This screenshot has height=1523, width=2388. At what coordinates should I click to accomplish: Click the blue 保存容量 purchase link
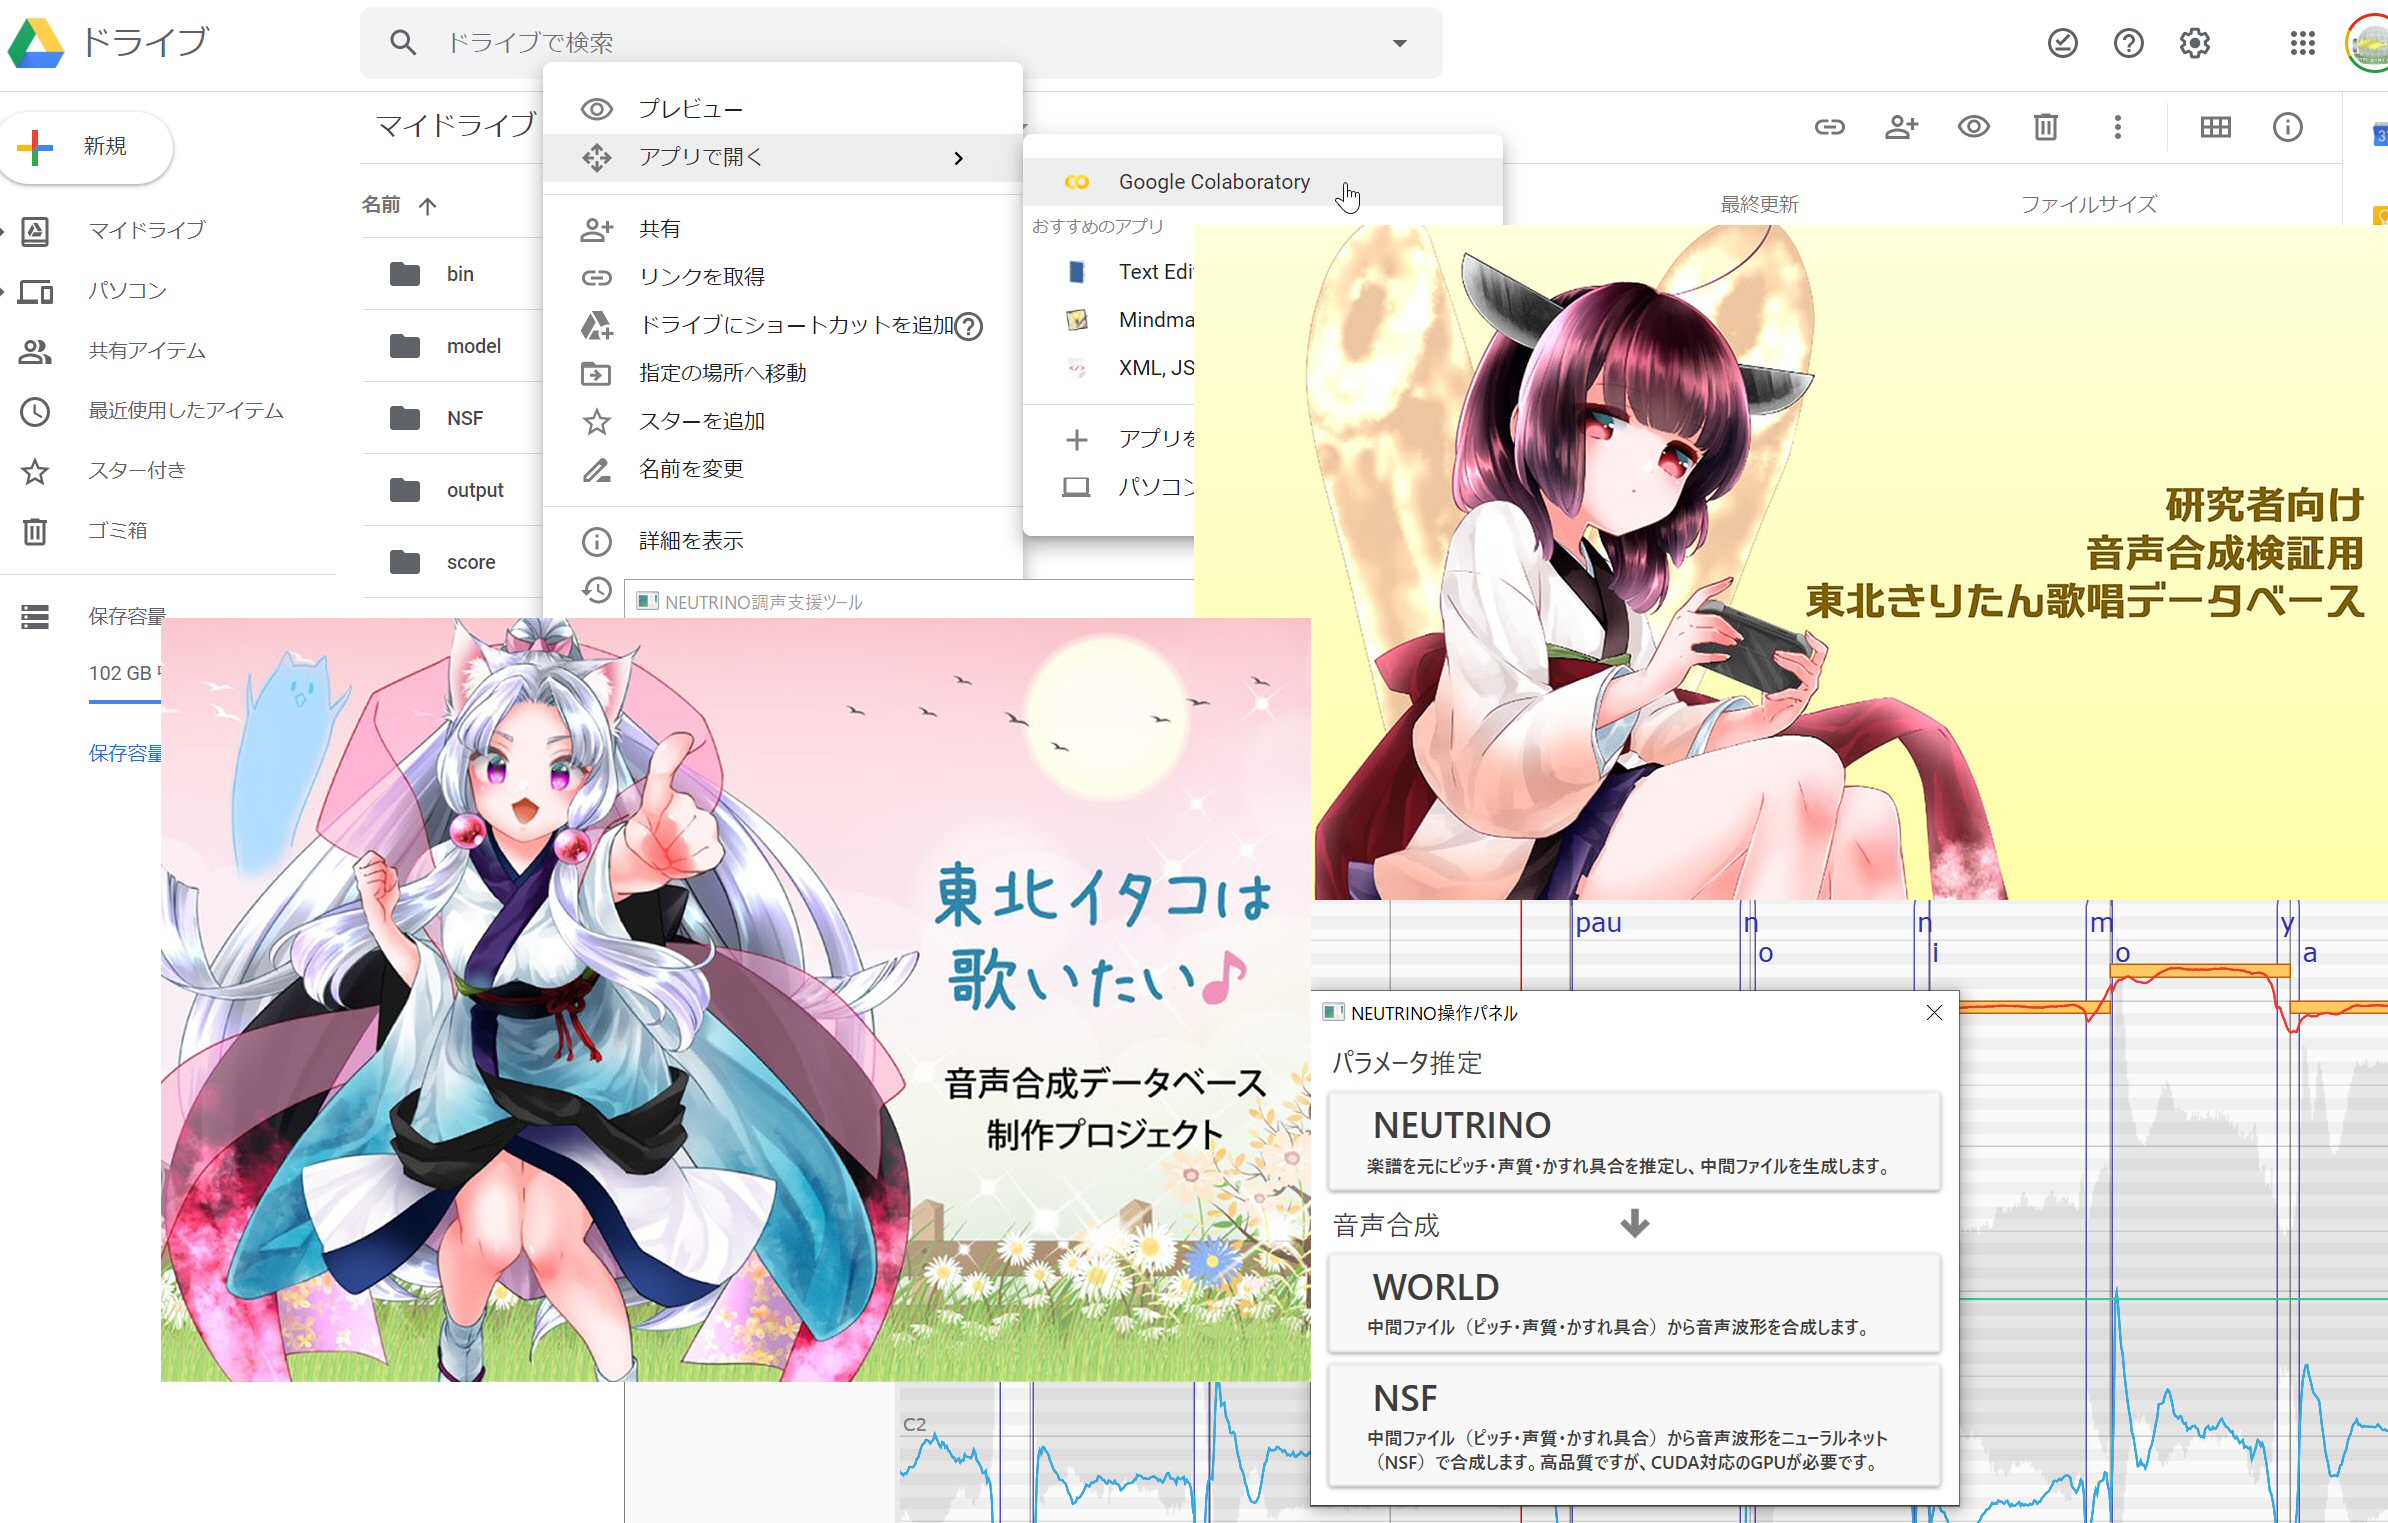pos(125,753)
